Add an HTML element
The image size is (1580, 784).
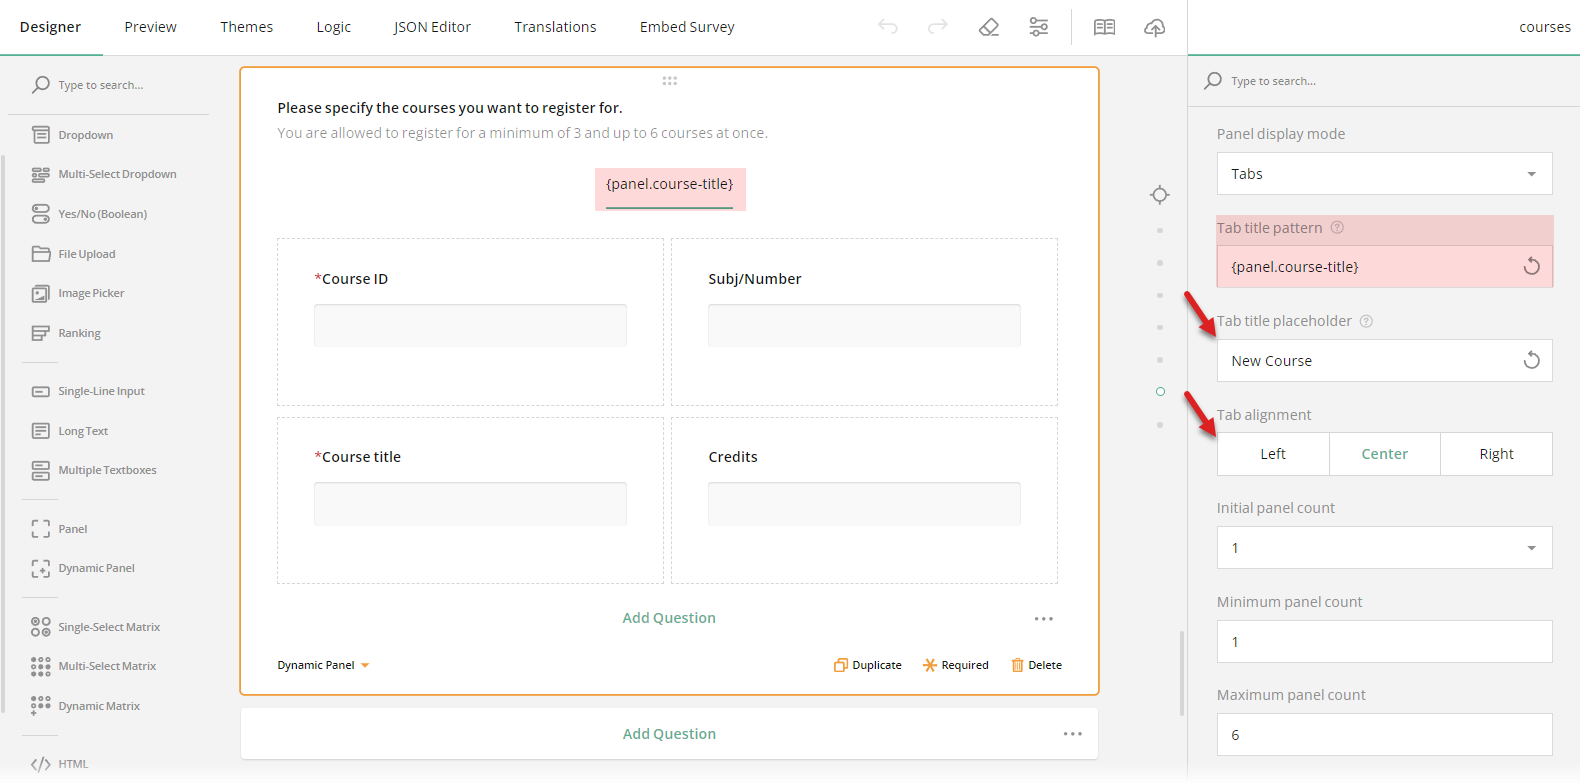tap(59, 764)
